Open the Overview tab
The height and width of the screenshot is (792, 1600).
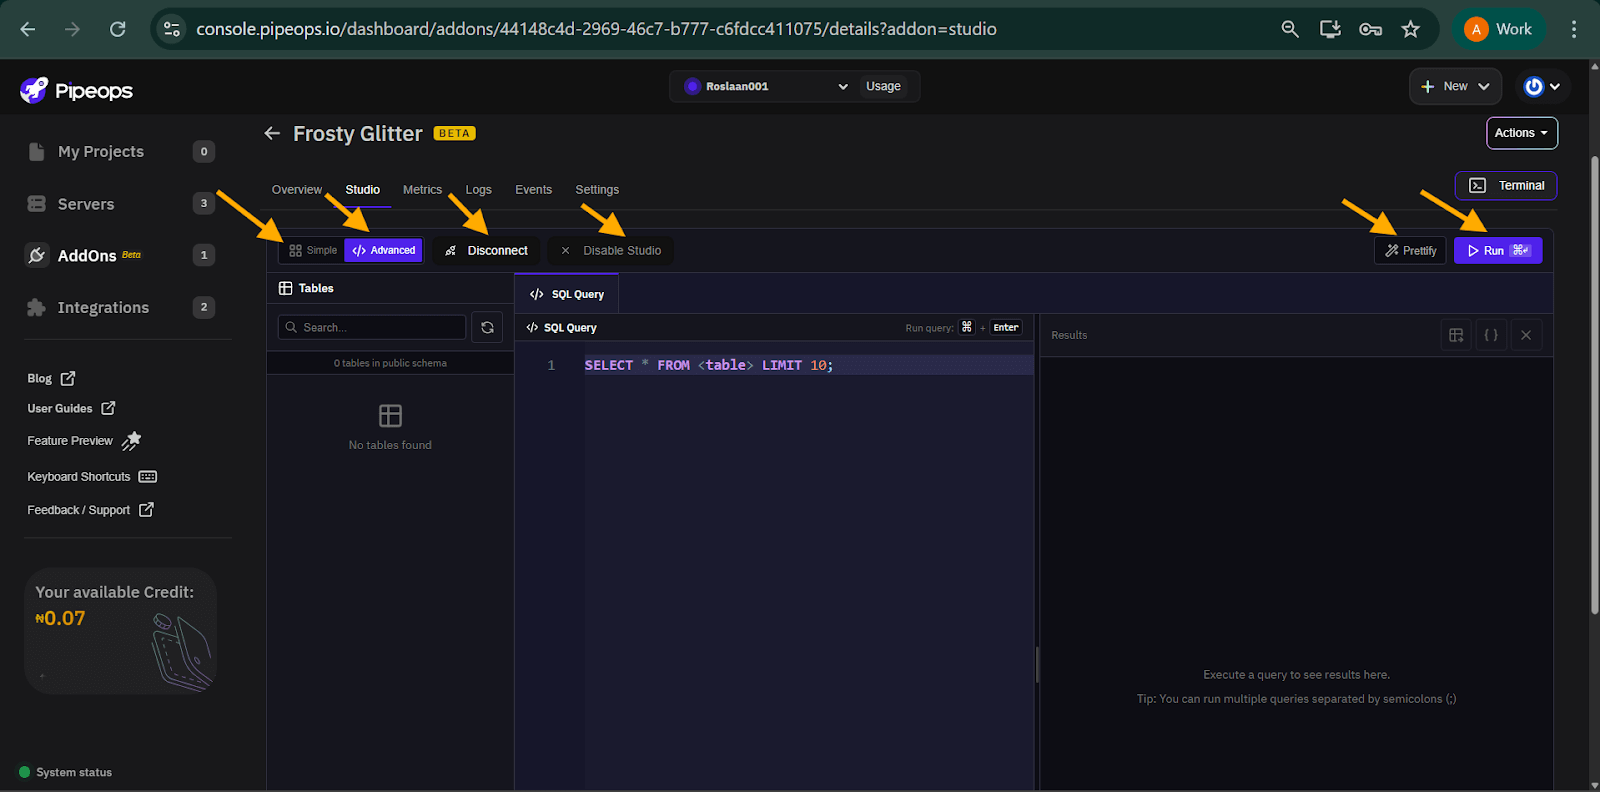297,189
